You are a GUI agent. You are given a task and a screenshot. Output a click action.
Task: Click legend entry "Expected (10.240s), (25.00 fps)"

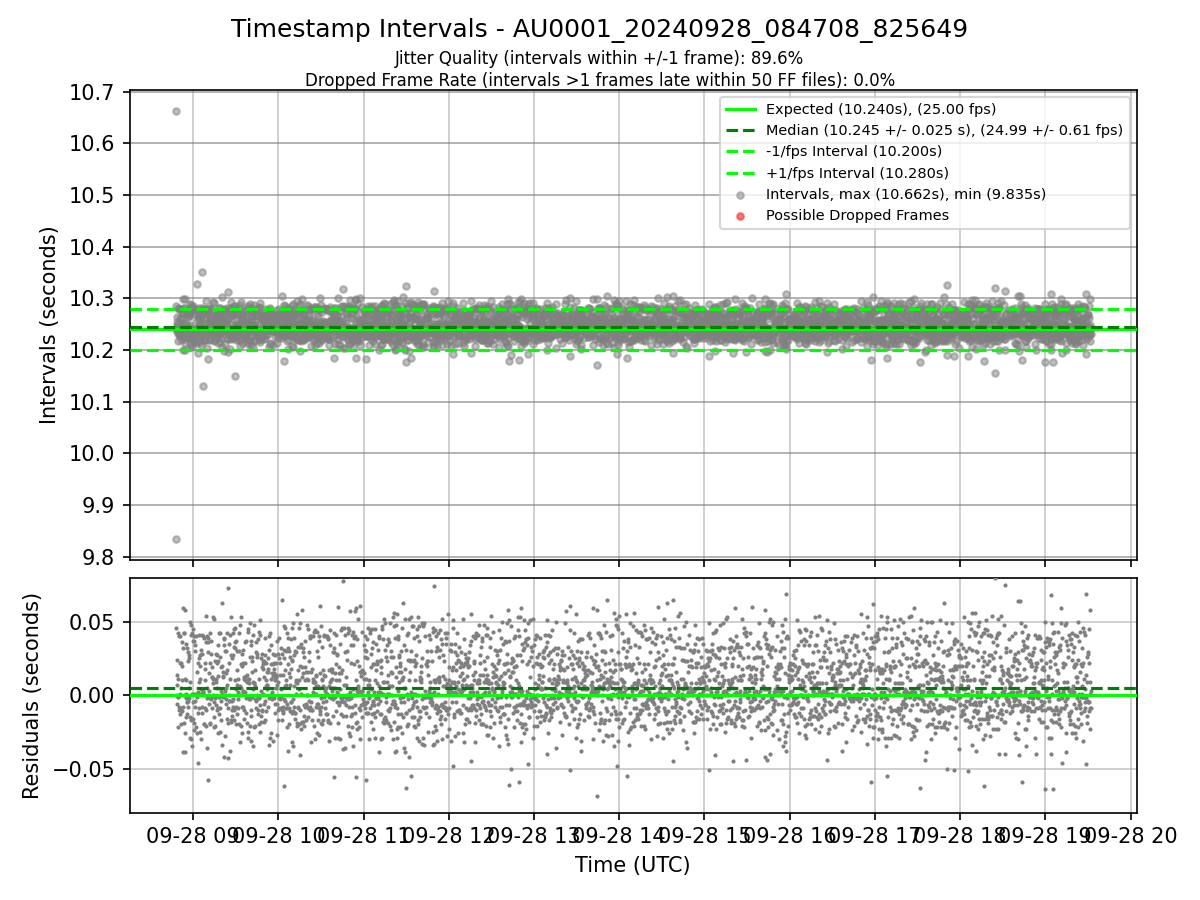(x=881, y=109)
